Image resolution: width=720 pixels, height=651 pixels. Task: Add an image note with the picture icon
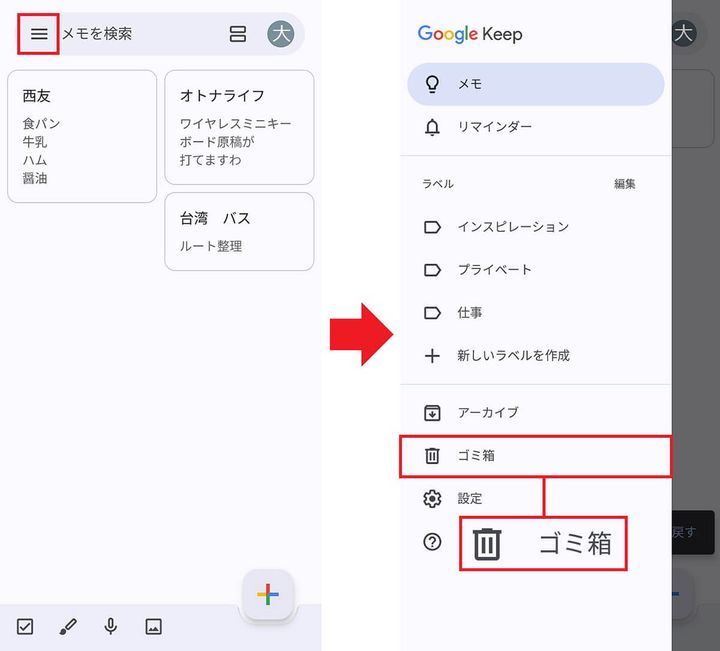pos(153,626)
